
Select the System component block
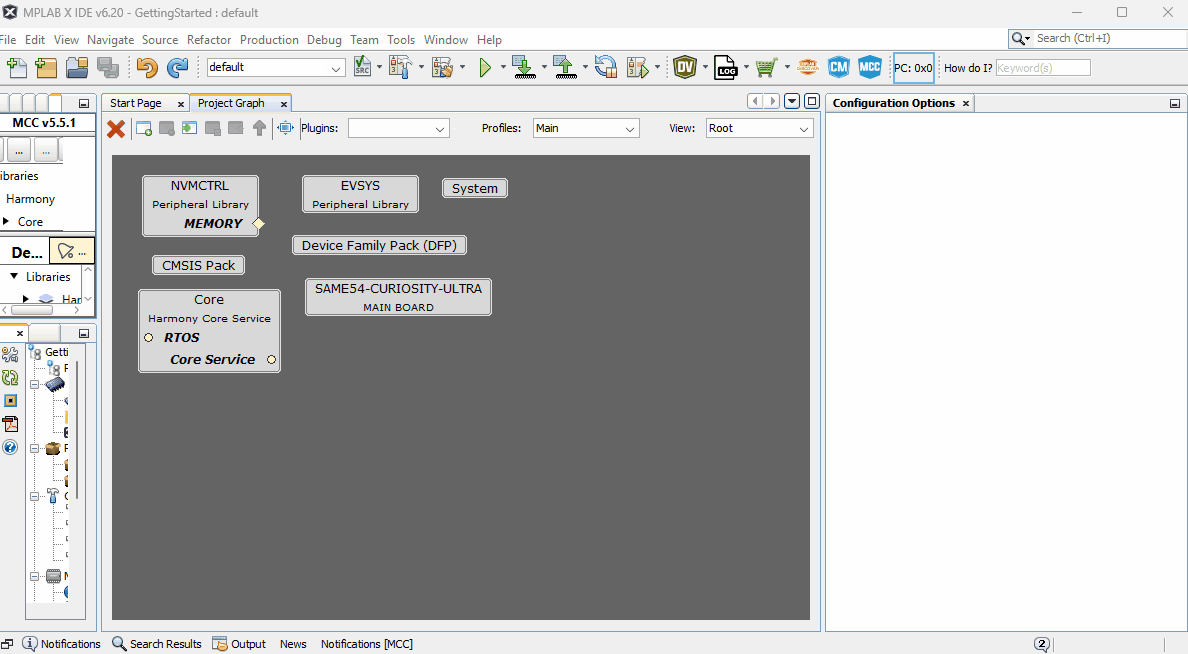[474, 188]
